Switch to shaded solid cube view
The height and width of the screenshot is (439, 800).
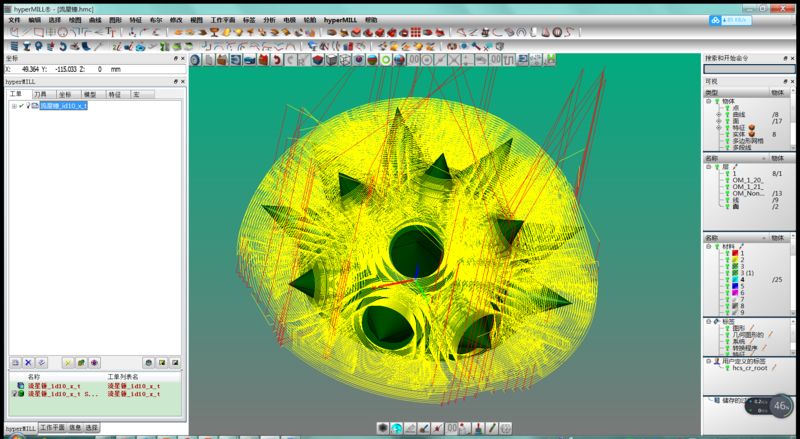tap(332, 60)
